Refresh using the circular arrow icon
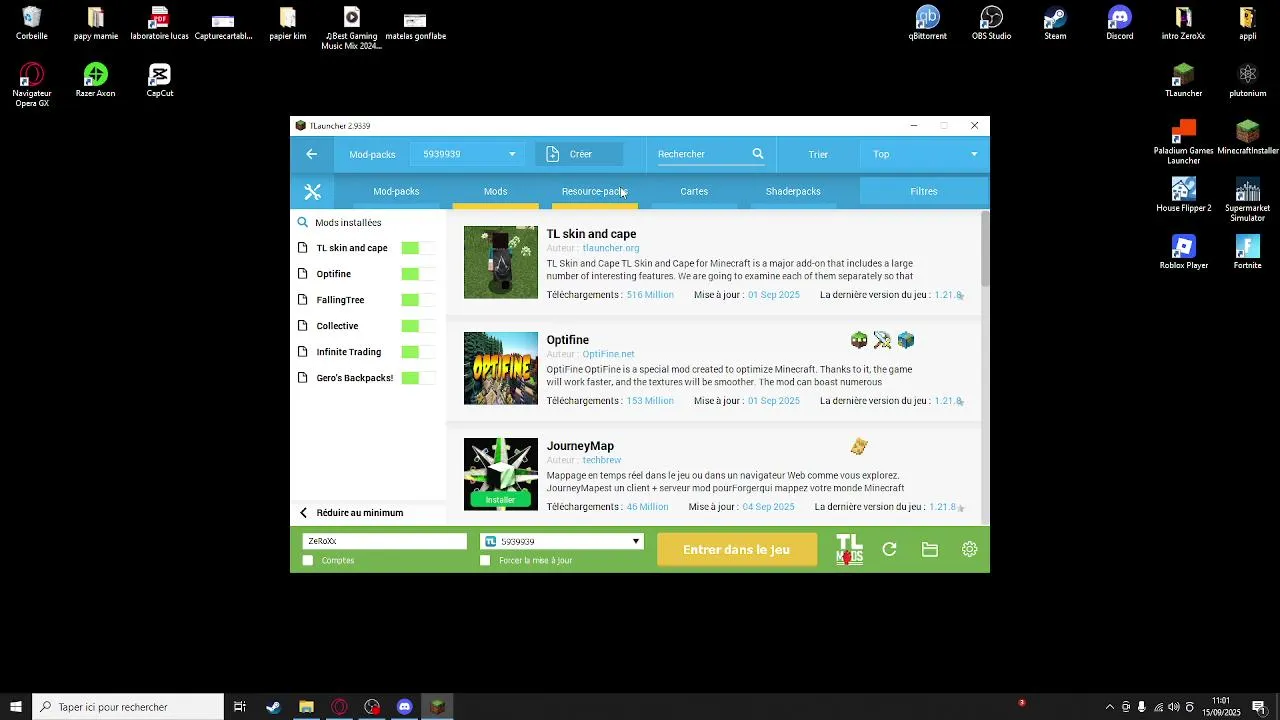 [890, 549]
